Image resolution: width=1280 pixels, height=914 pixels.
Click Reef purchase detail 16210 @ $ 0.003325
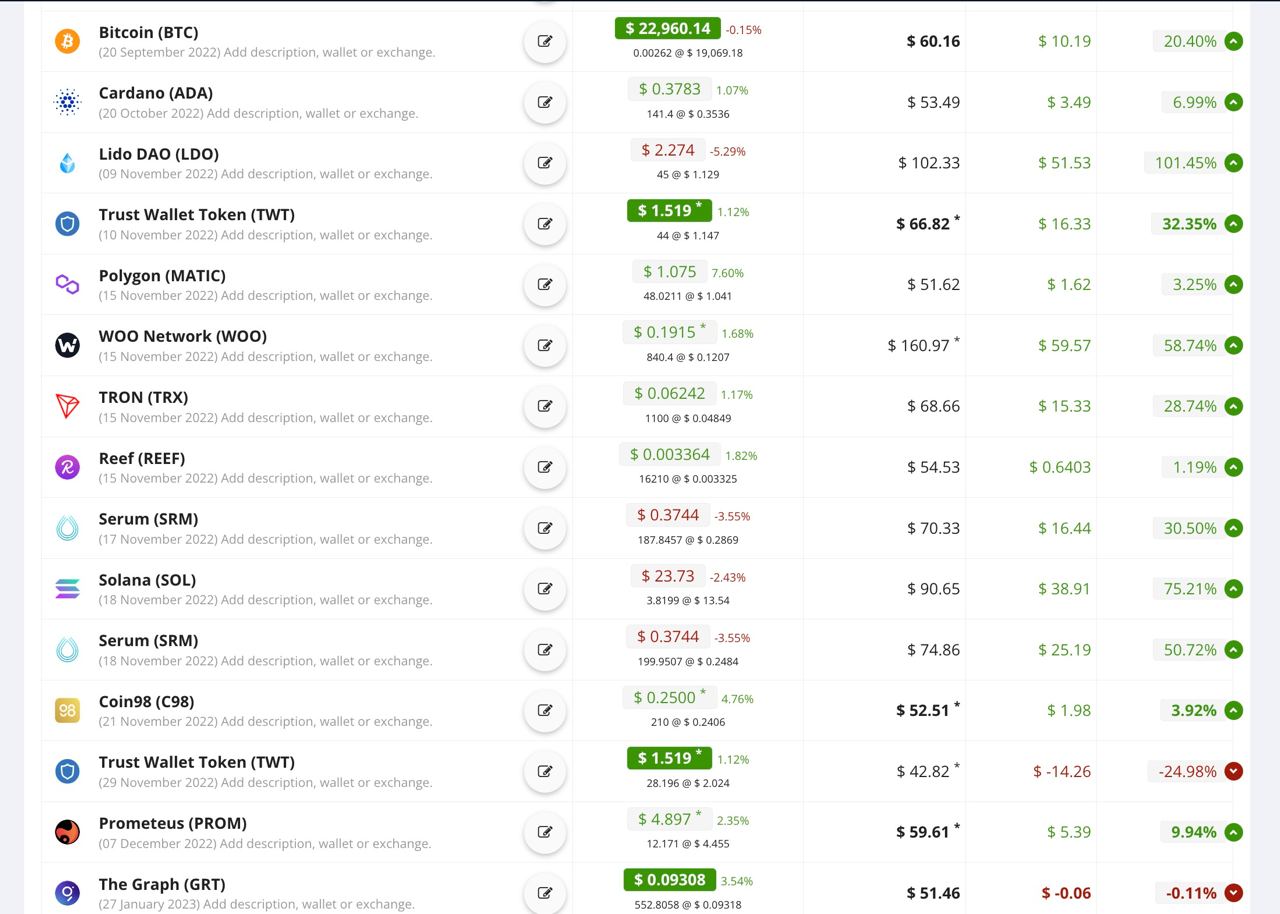click(x=688, y=479)
